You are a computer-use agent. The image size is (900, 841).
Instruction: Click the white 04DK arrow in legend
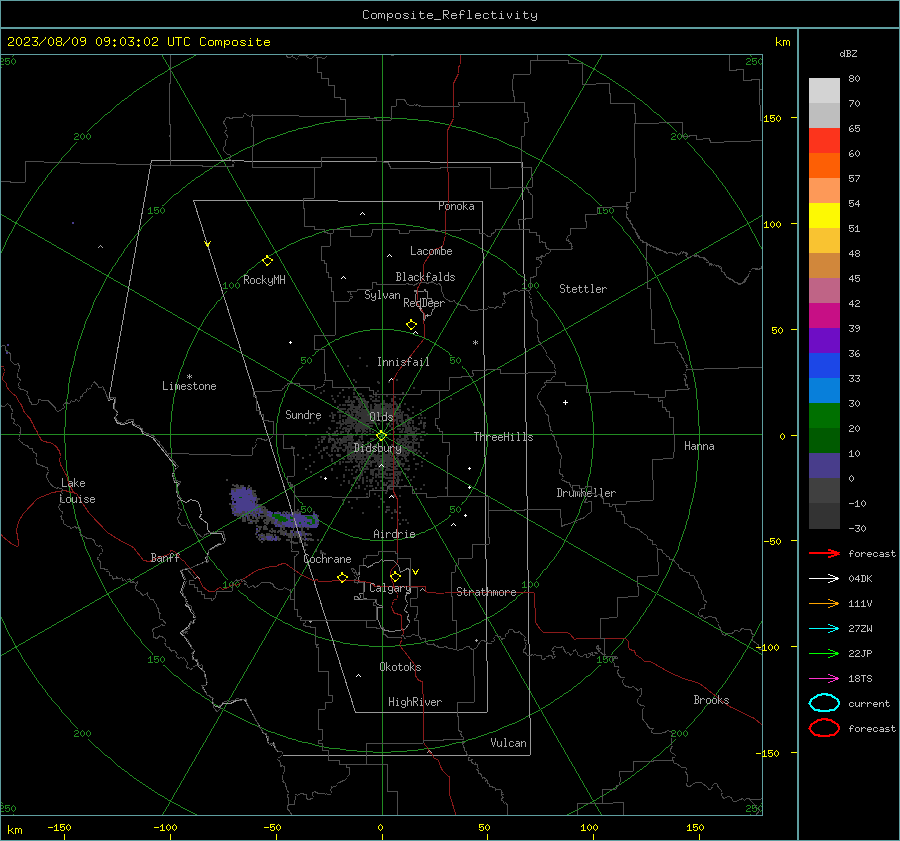coord(824,578)
